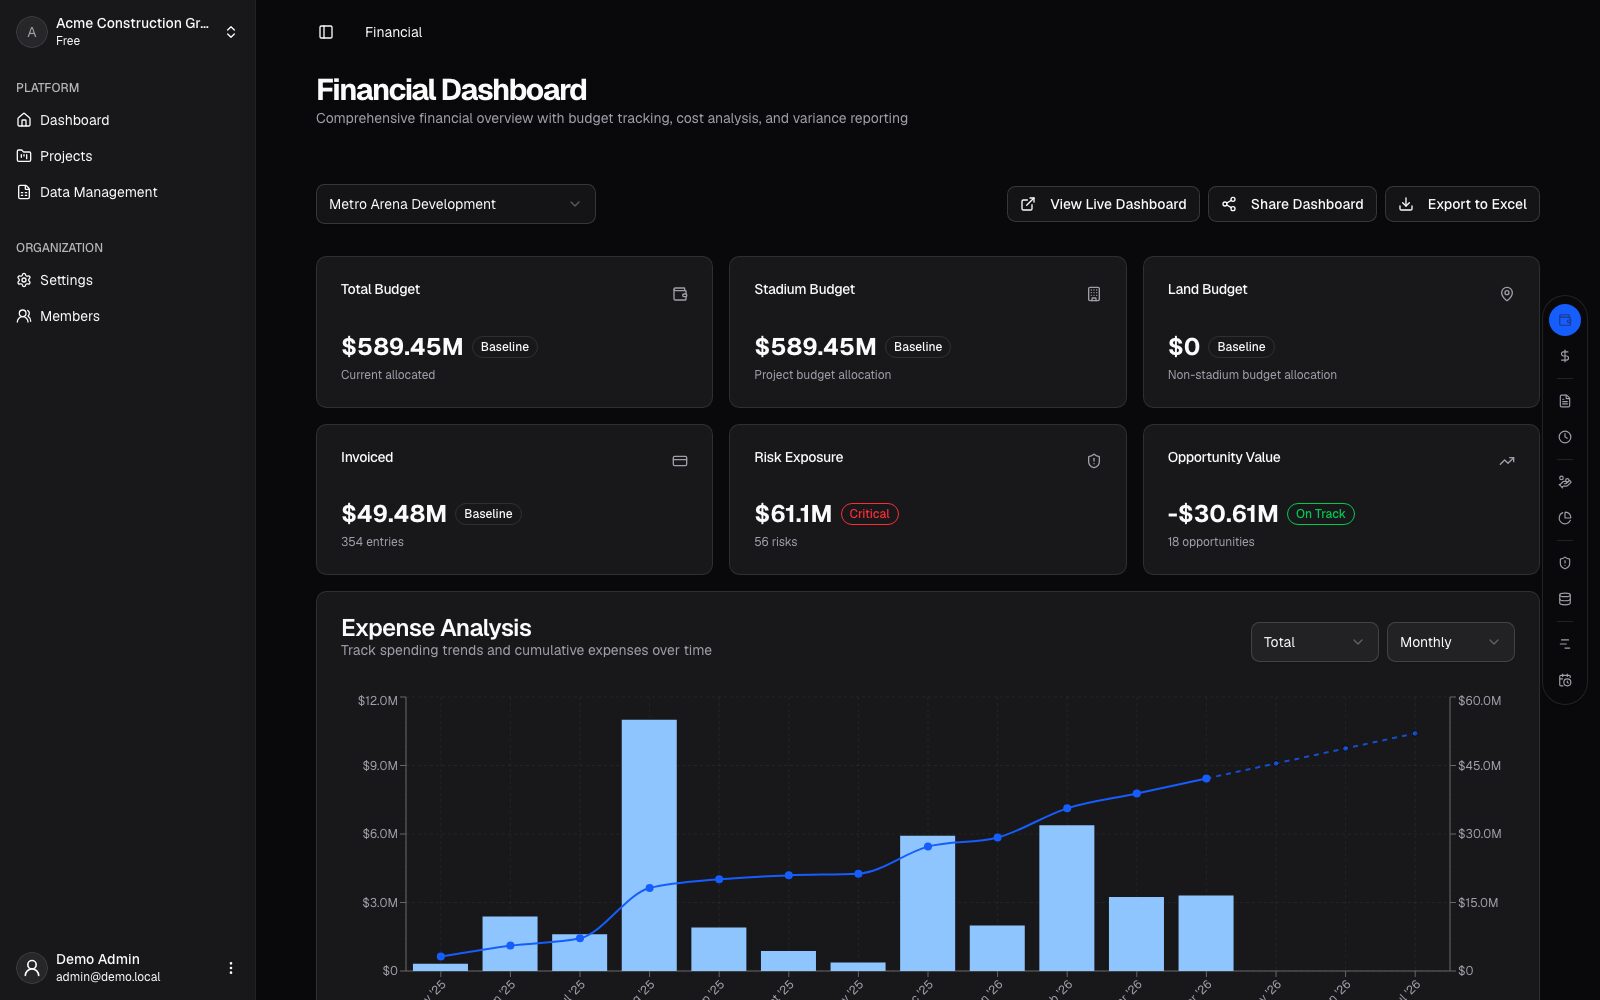1600x1000 pixels.
Task: Click the shield alert icon in right rail
Action: [x=1565, y=563]
